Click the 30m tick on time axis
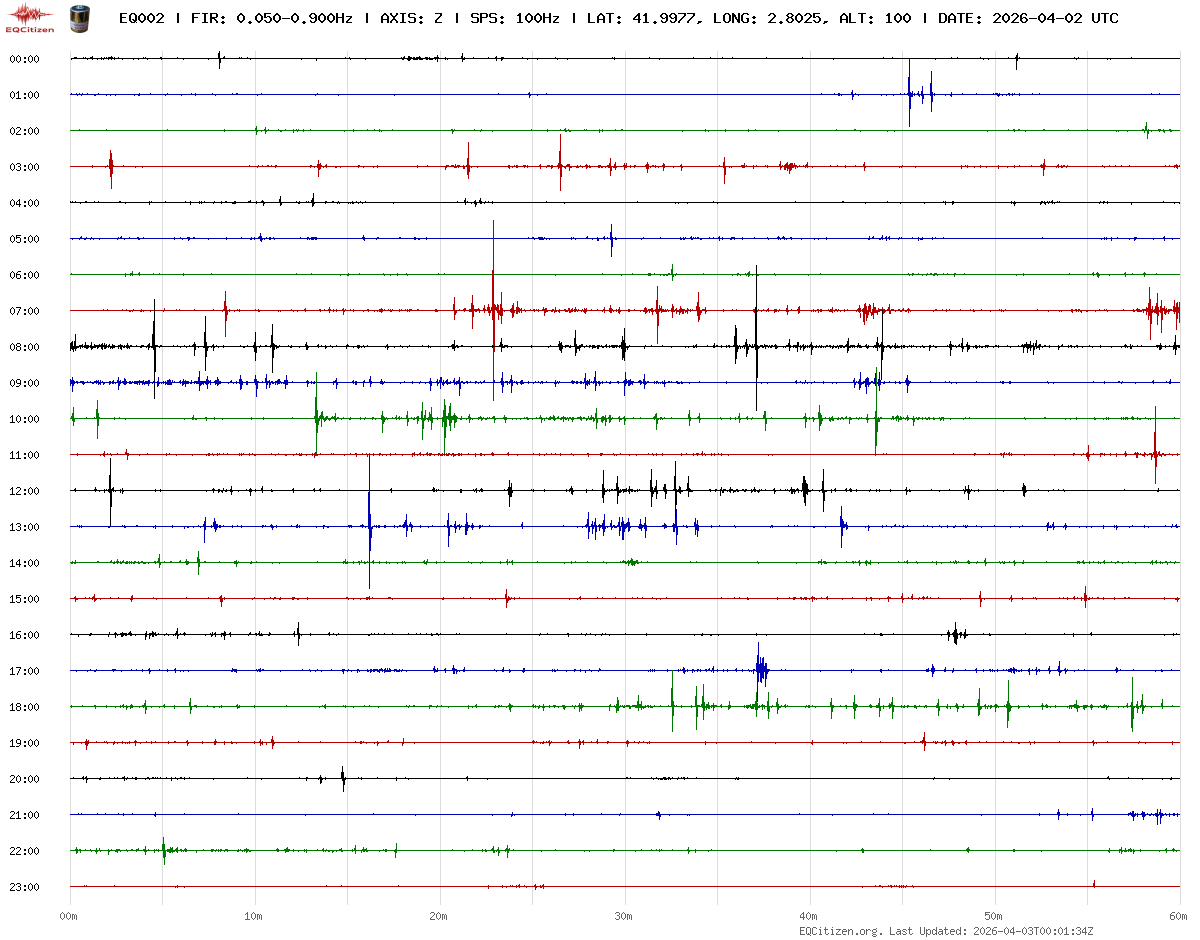This screenshot has width=1200, height=940. pos(624,916)
